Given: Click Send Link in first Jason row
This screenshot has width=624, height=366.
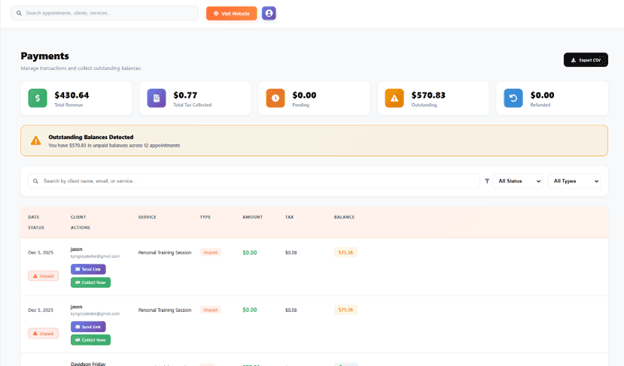Looking at the screenshot, I should (x=88, y=269).
